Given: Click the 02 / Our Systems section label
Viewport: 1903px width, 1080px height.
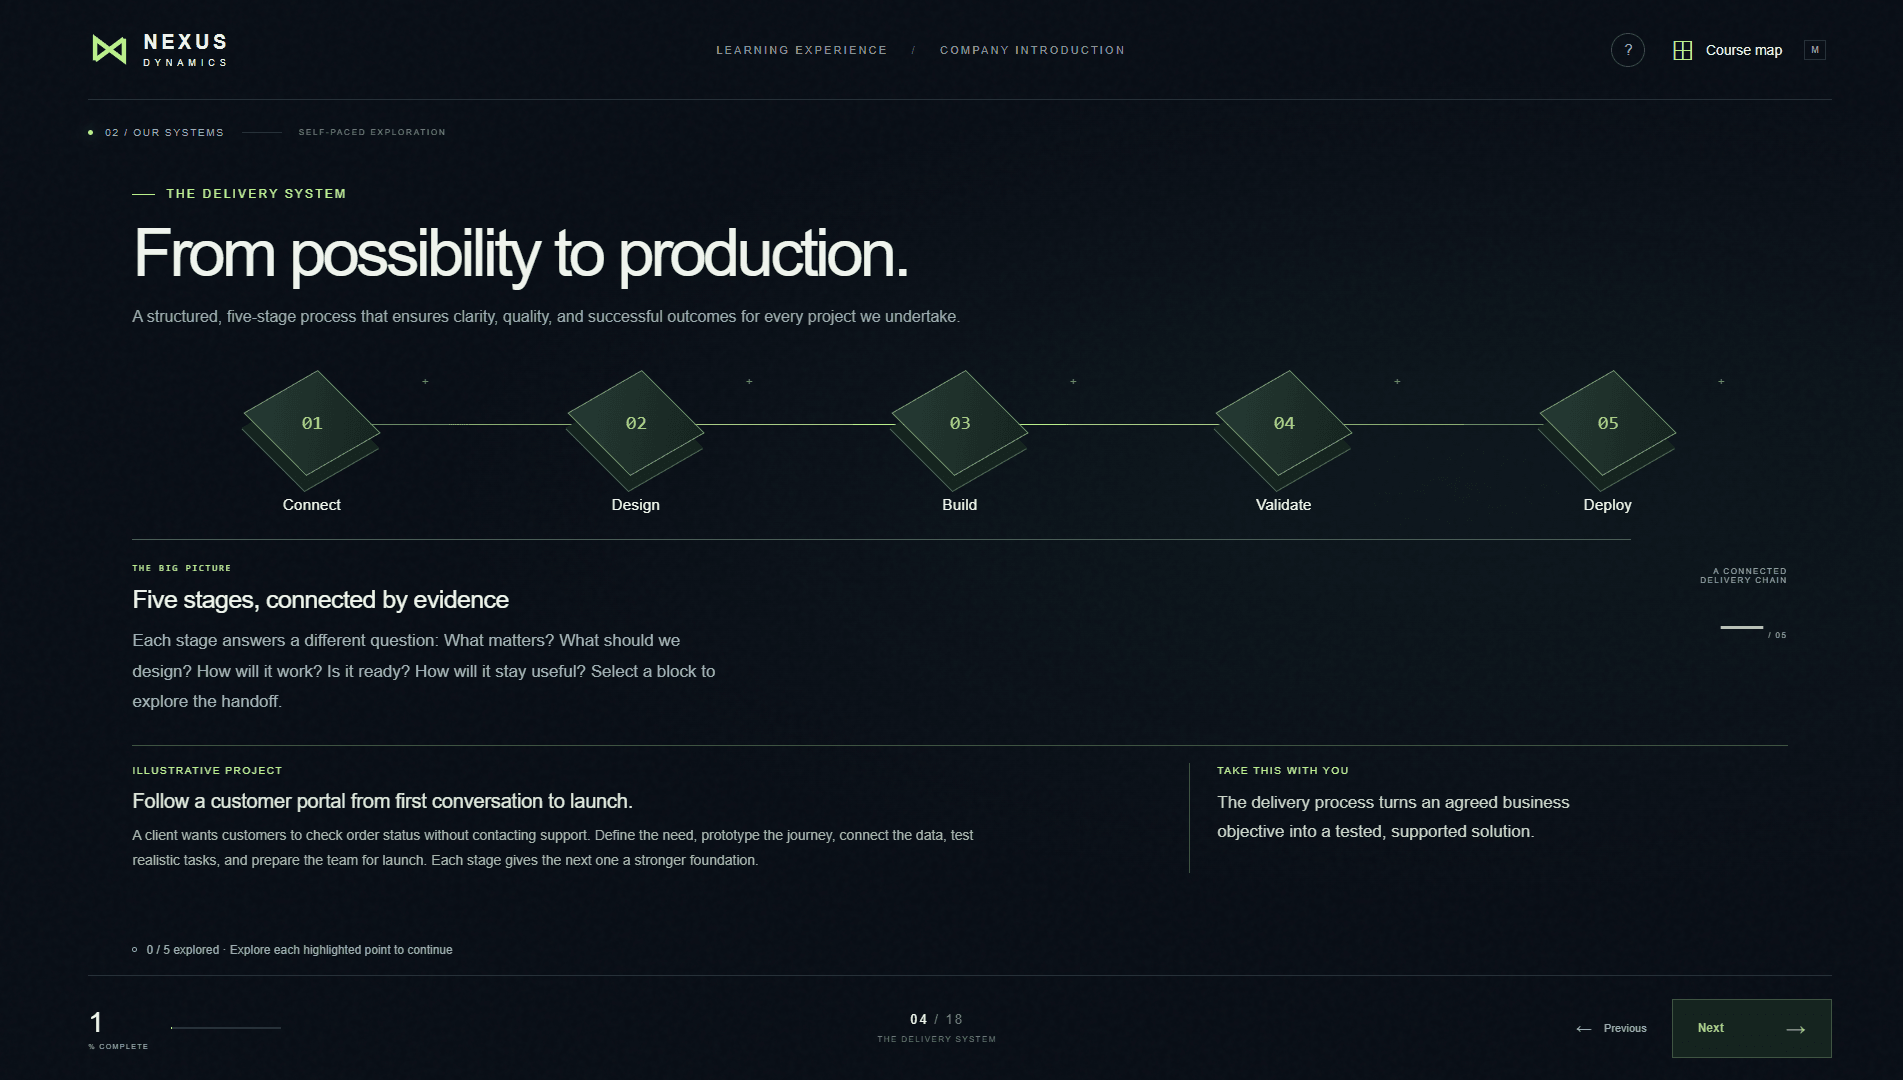Looking at the screenshot, I should pos(164,132).
